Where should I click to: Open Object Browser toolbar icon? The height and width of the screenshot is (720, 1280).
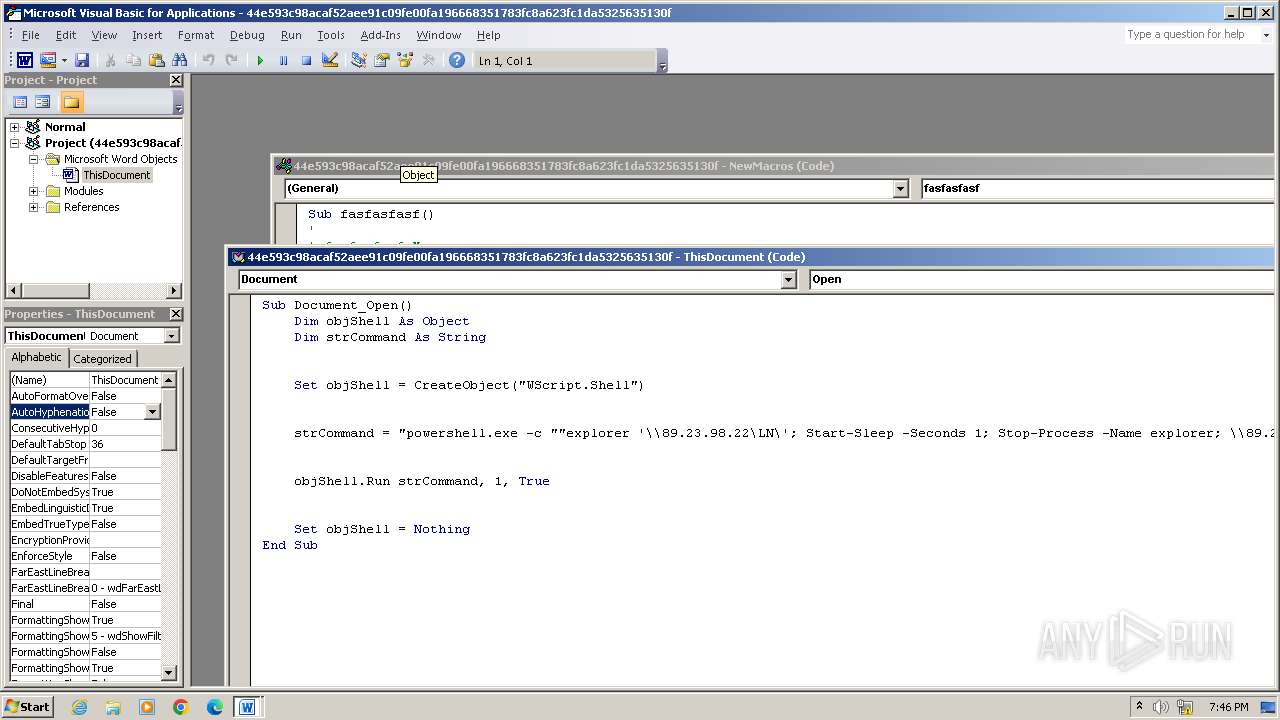click(405, 61)
